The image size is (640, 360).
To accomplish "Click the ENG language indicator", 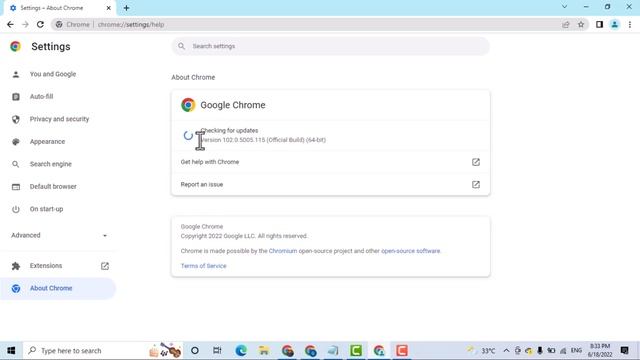I will tap(576, 351).
